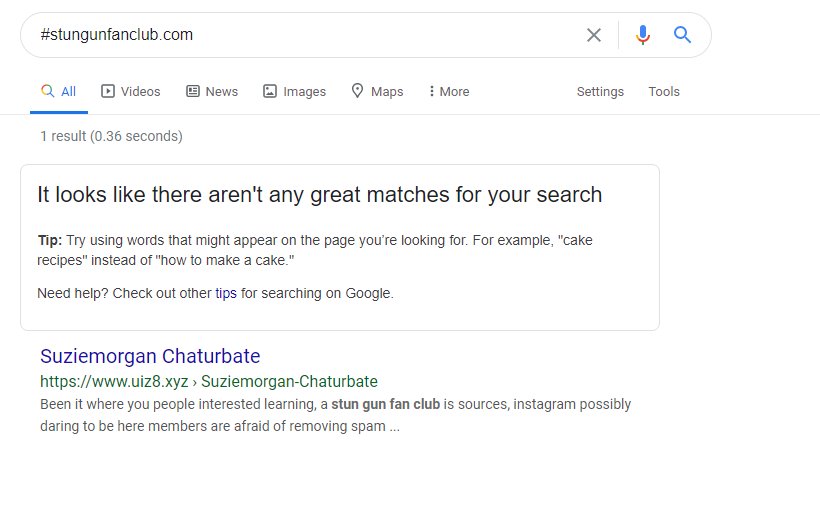This screenshot has width=820, height=508.
Task: Switch to the Images tab
Action: (294, 92)
